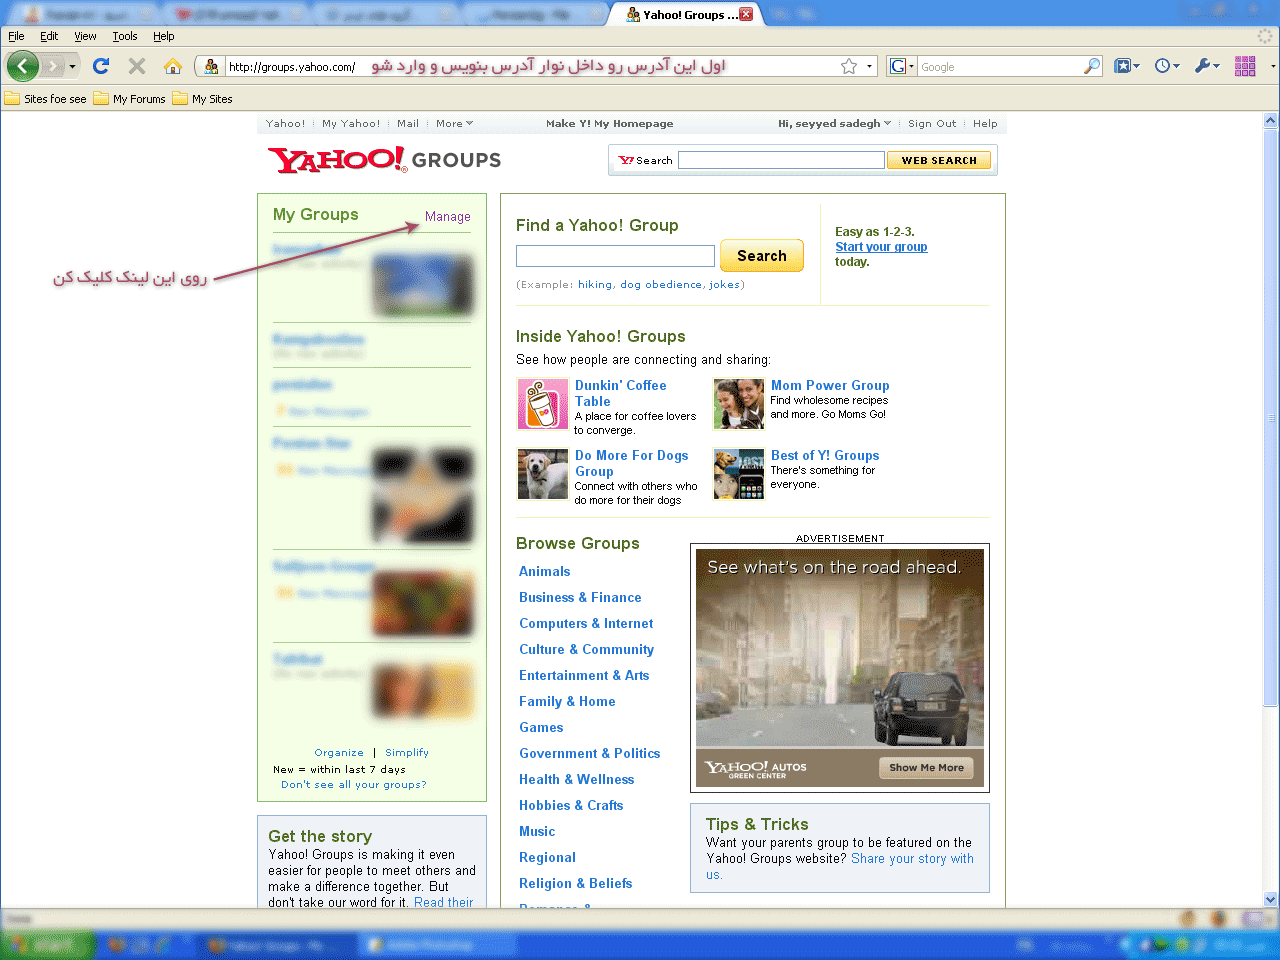Go back with the green Back arrow

point(23,66)
